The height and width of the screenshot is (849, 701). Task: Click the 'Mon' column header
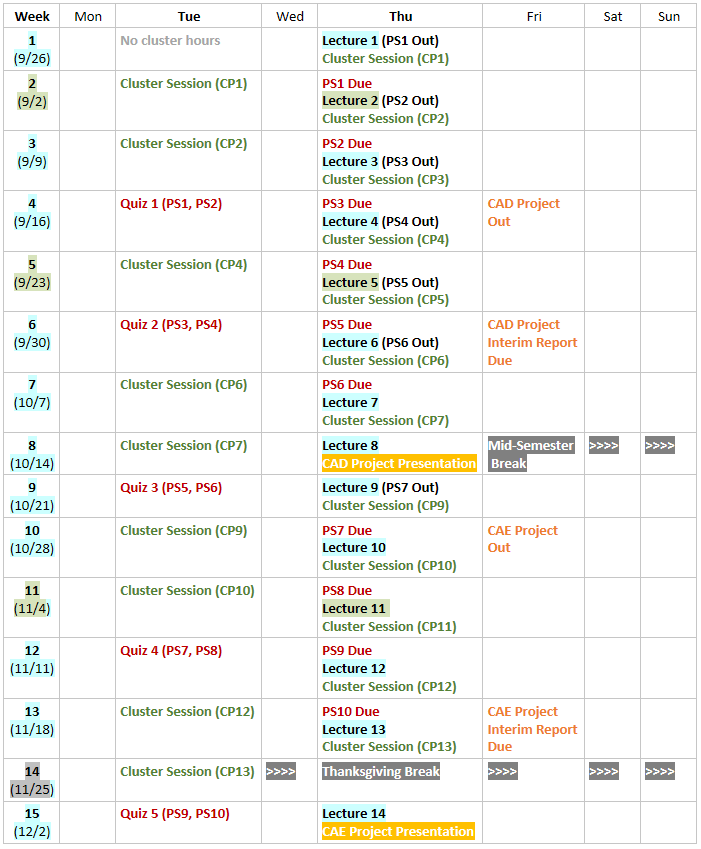[88, 16]
